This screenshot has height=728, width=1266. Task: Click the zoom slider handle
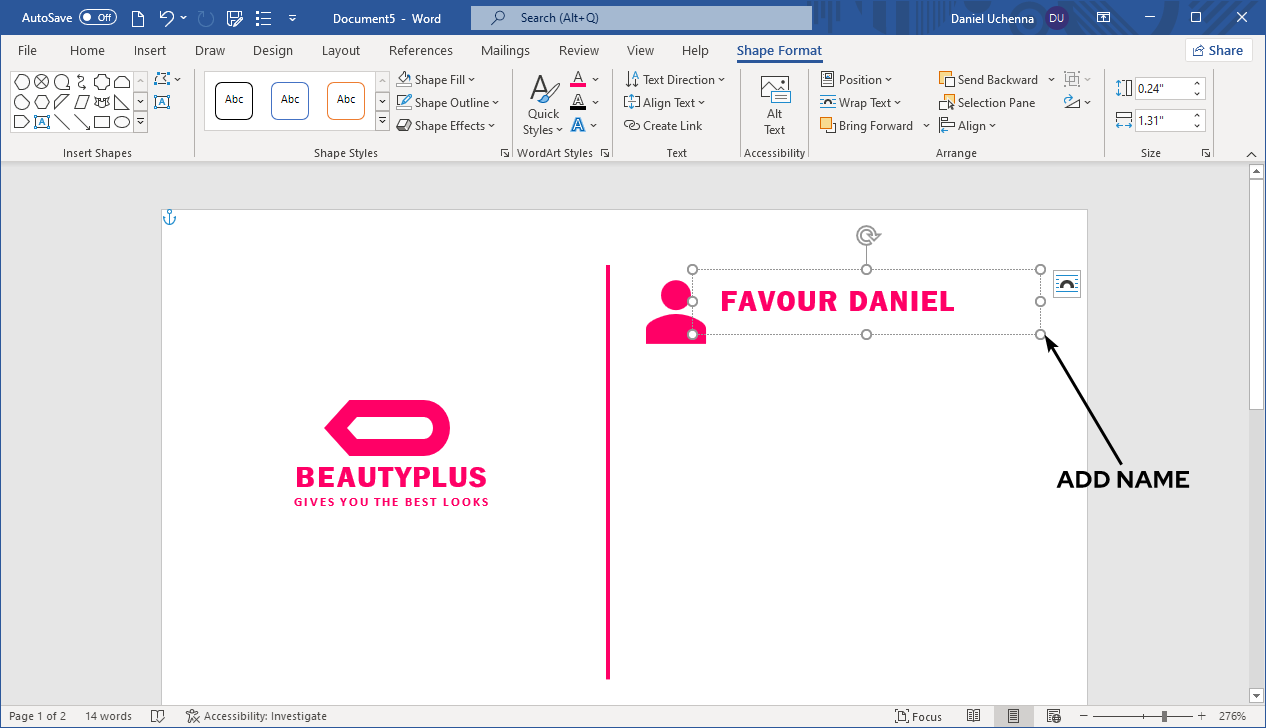[1164, 716]
